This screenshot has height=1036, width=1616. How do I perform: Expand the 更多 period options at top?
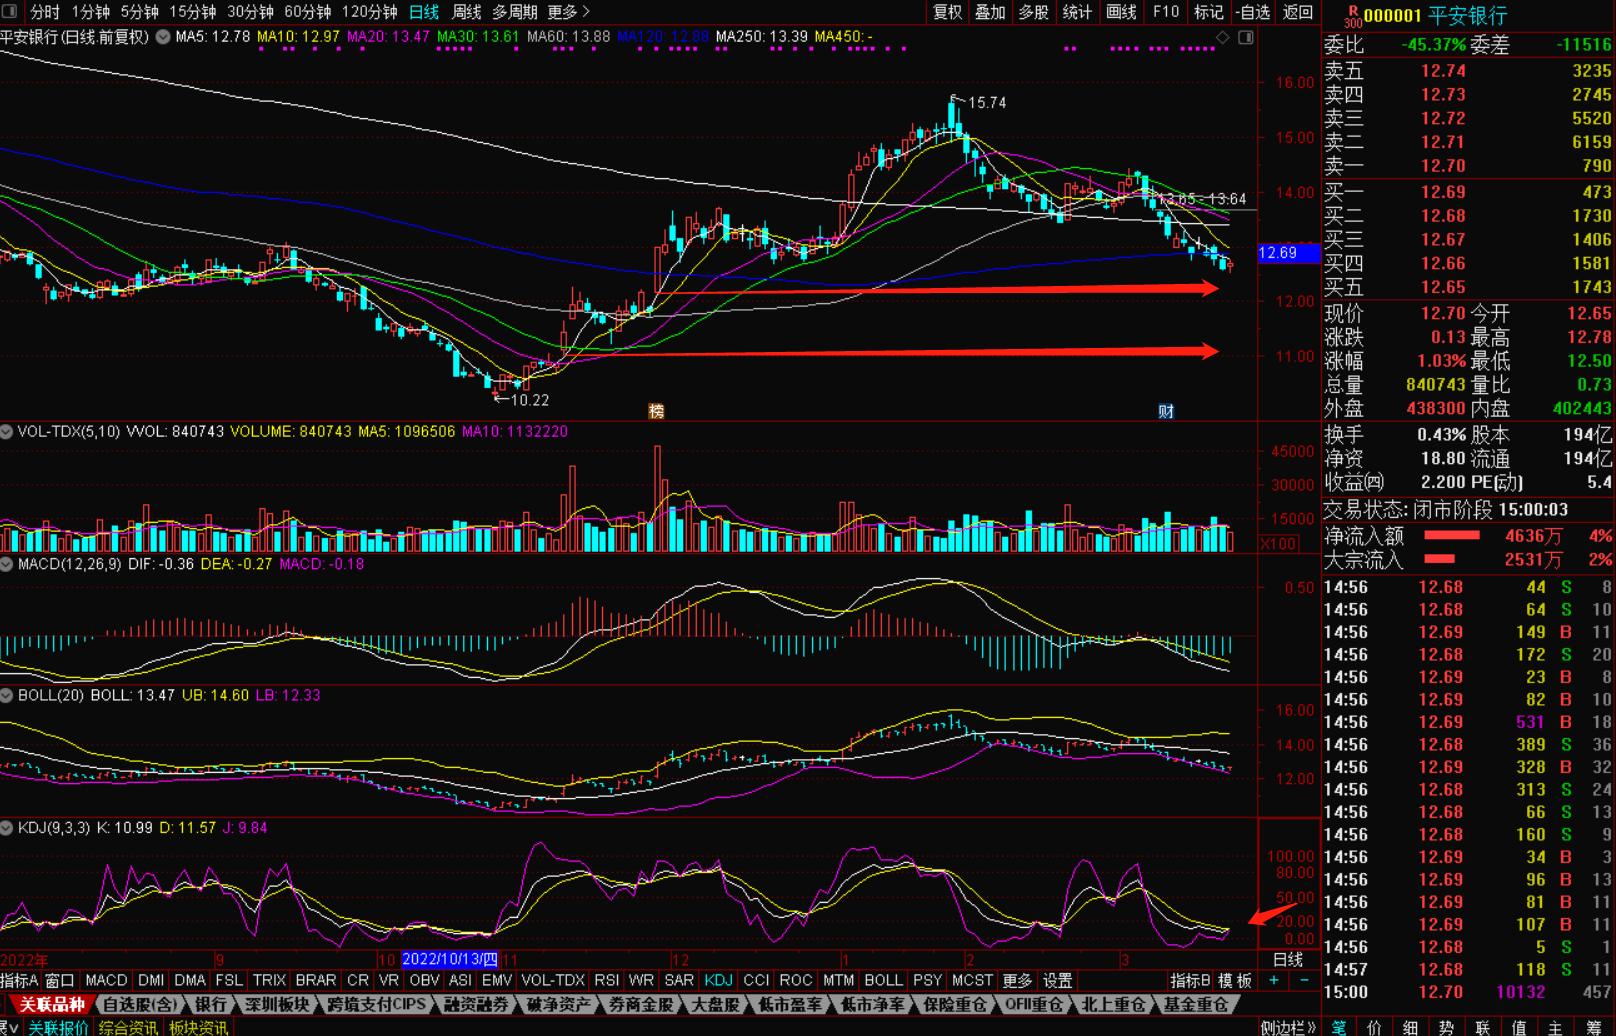[x=568, y=12]
